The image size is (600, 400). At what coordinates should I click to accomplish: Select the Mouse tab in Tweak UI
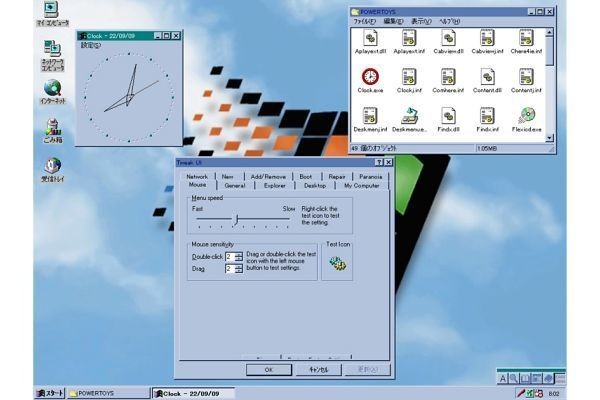click(197, 185)
